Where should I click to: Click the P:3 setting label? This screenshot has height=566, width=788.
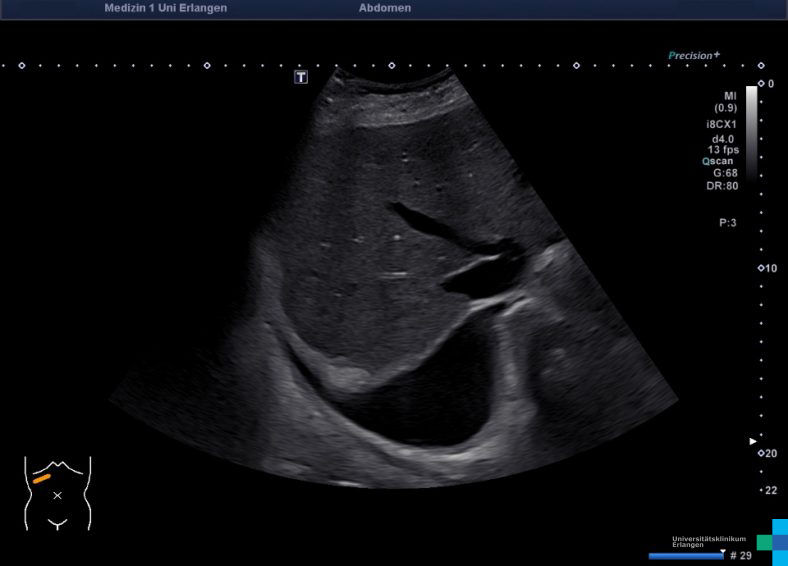(x=727, y=223)
